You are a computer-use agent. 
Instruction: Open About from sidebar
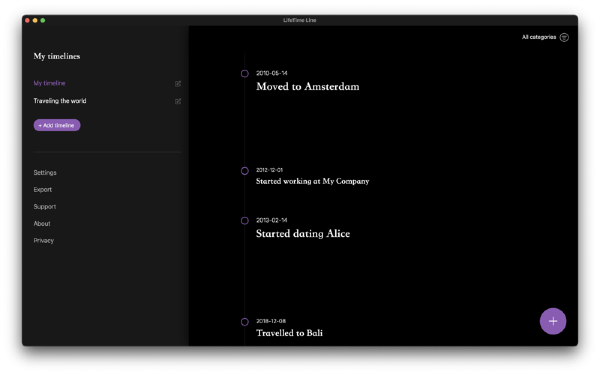(42, 223)
